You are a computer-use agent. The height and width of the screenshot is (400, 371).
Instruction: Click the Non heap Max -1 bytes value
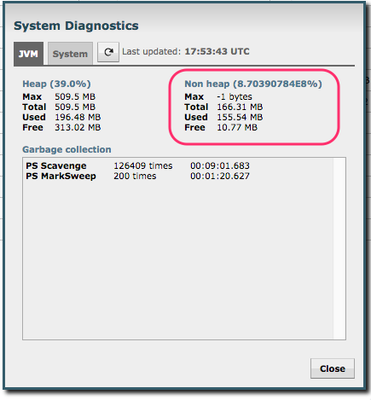234,97
